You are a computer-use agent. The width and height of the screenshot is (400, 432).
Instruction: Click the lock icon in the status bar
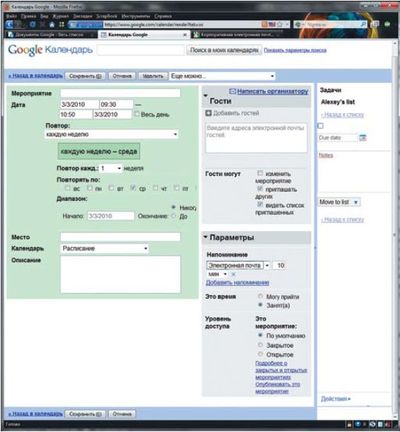click(x=349, y=425)
